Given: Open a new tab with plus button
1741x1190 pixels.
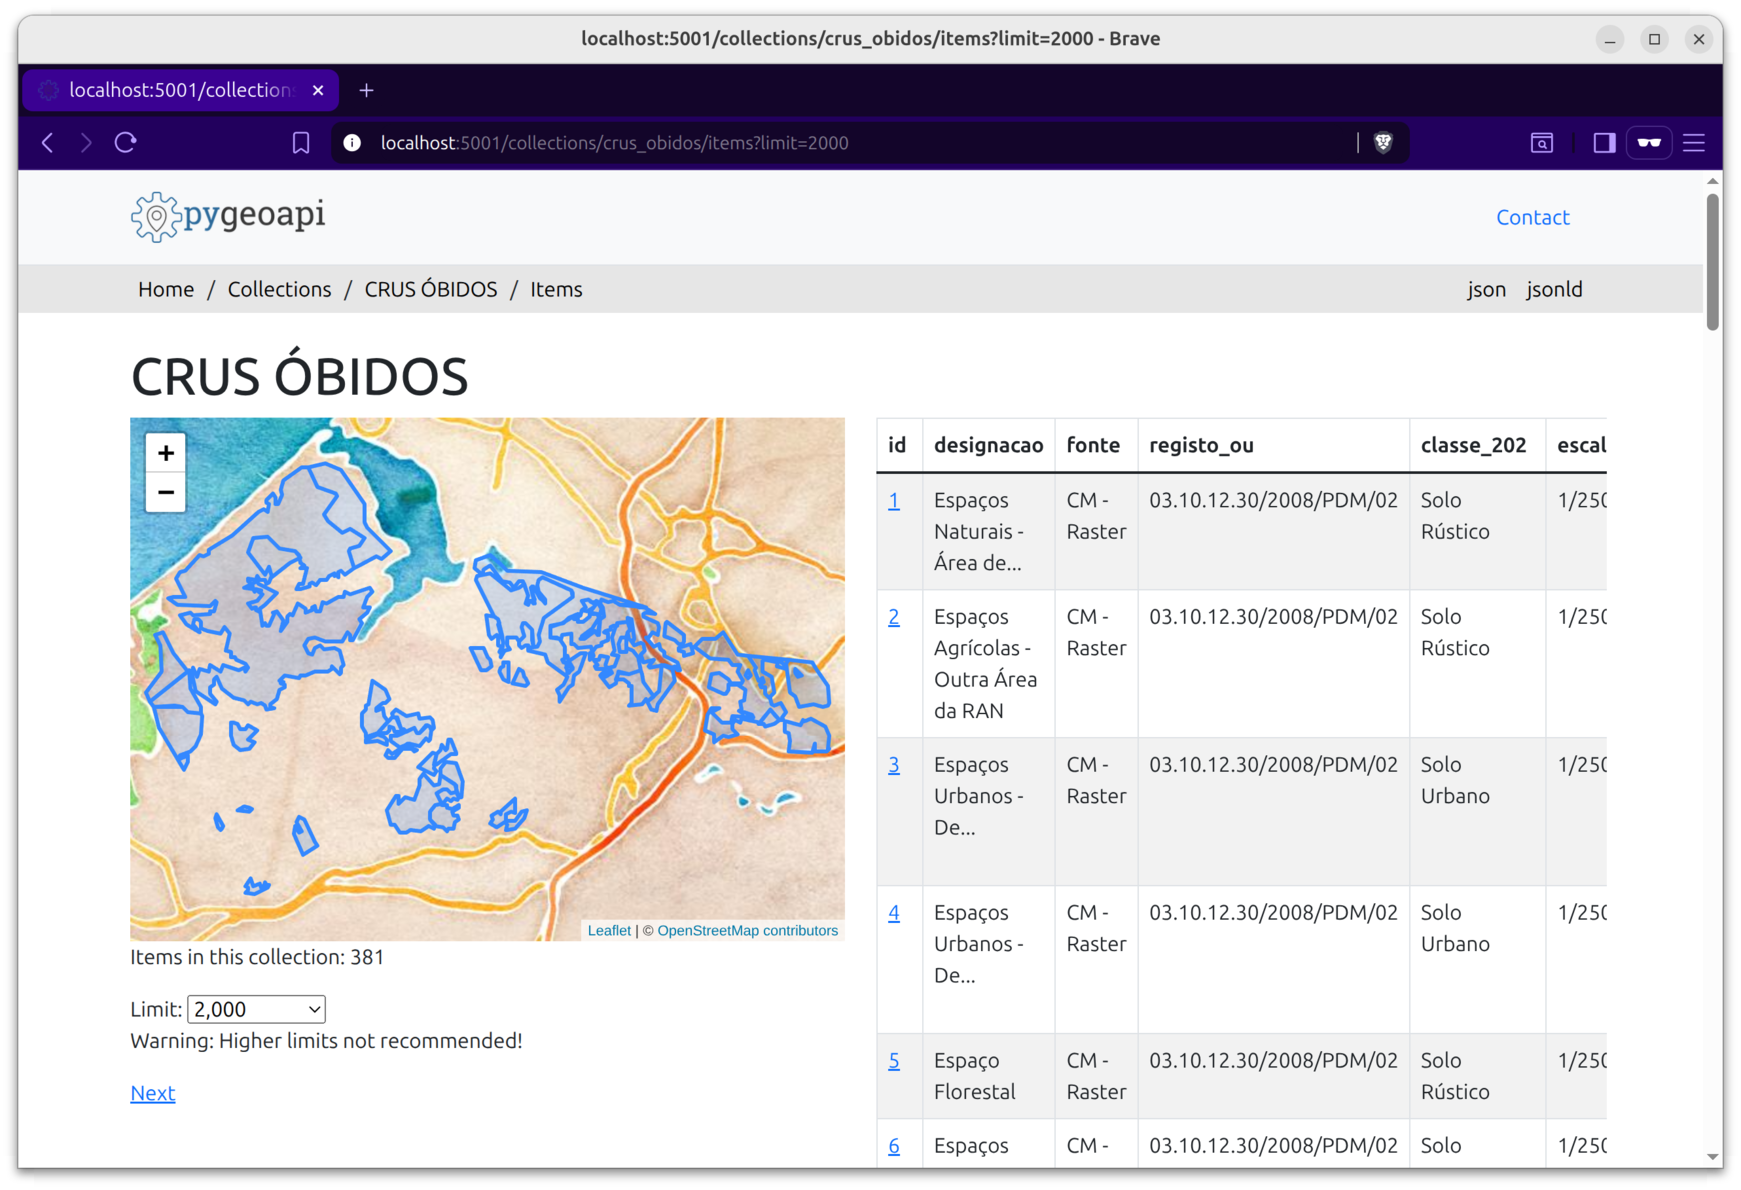Looking at the screenshot, I should point(367,90).
